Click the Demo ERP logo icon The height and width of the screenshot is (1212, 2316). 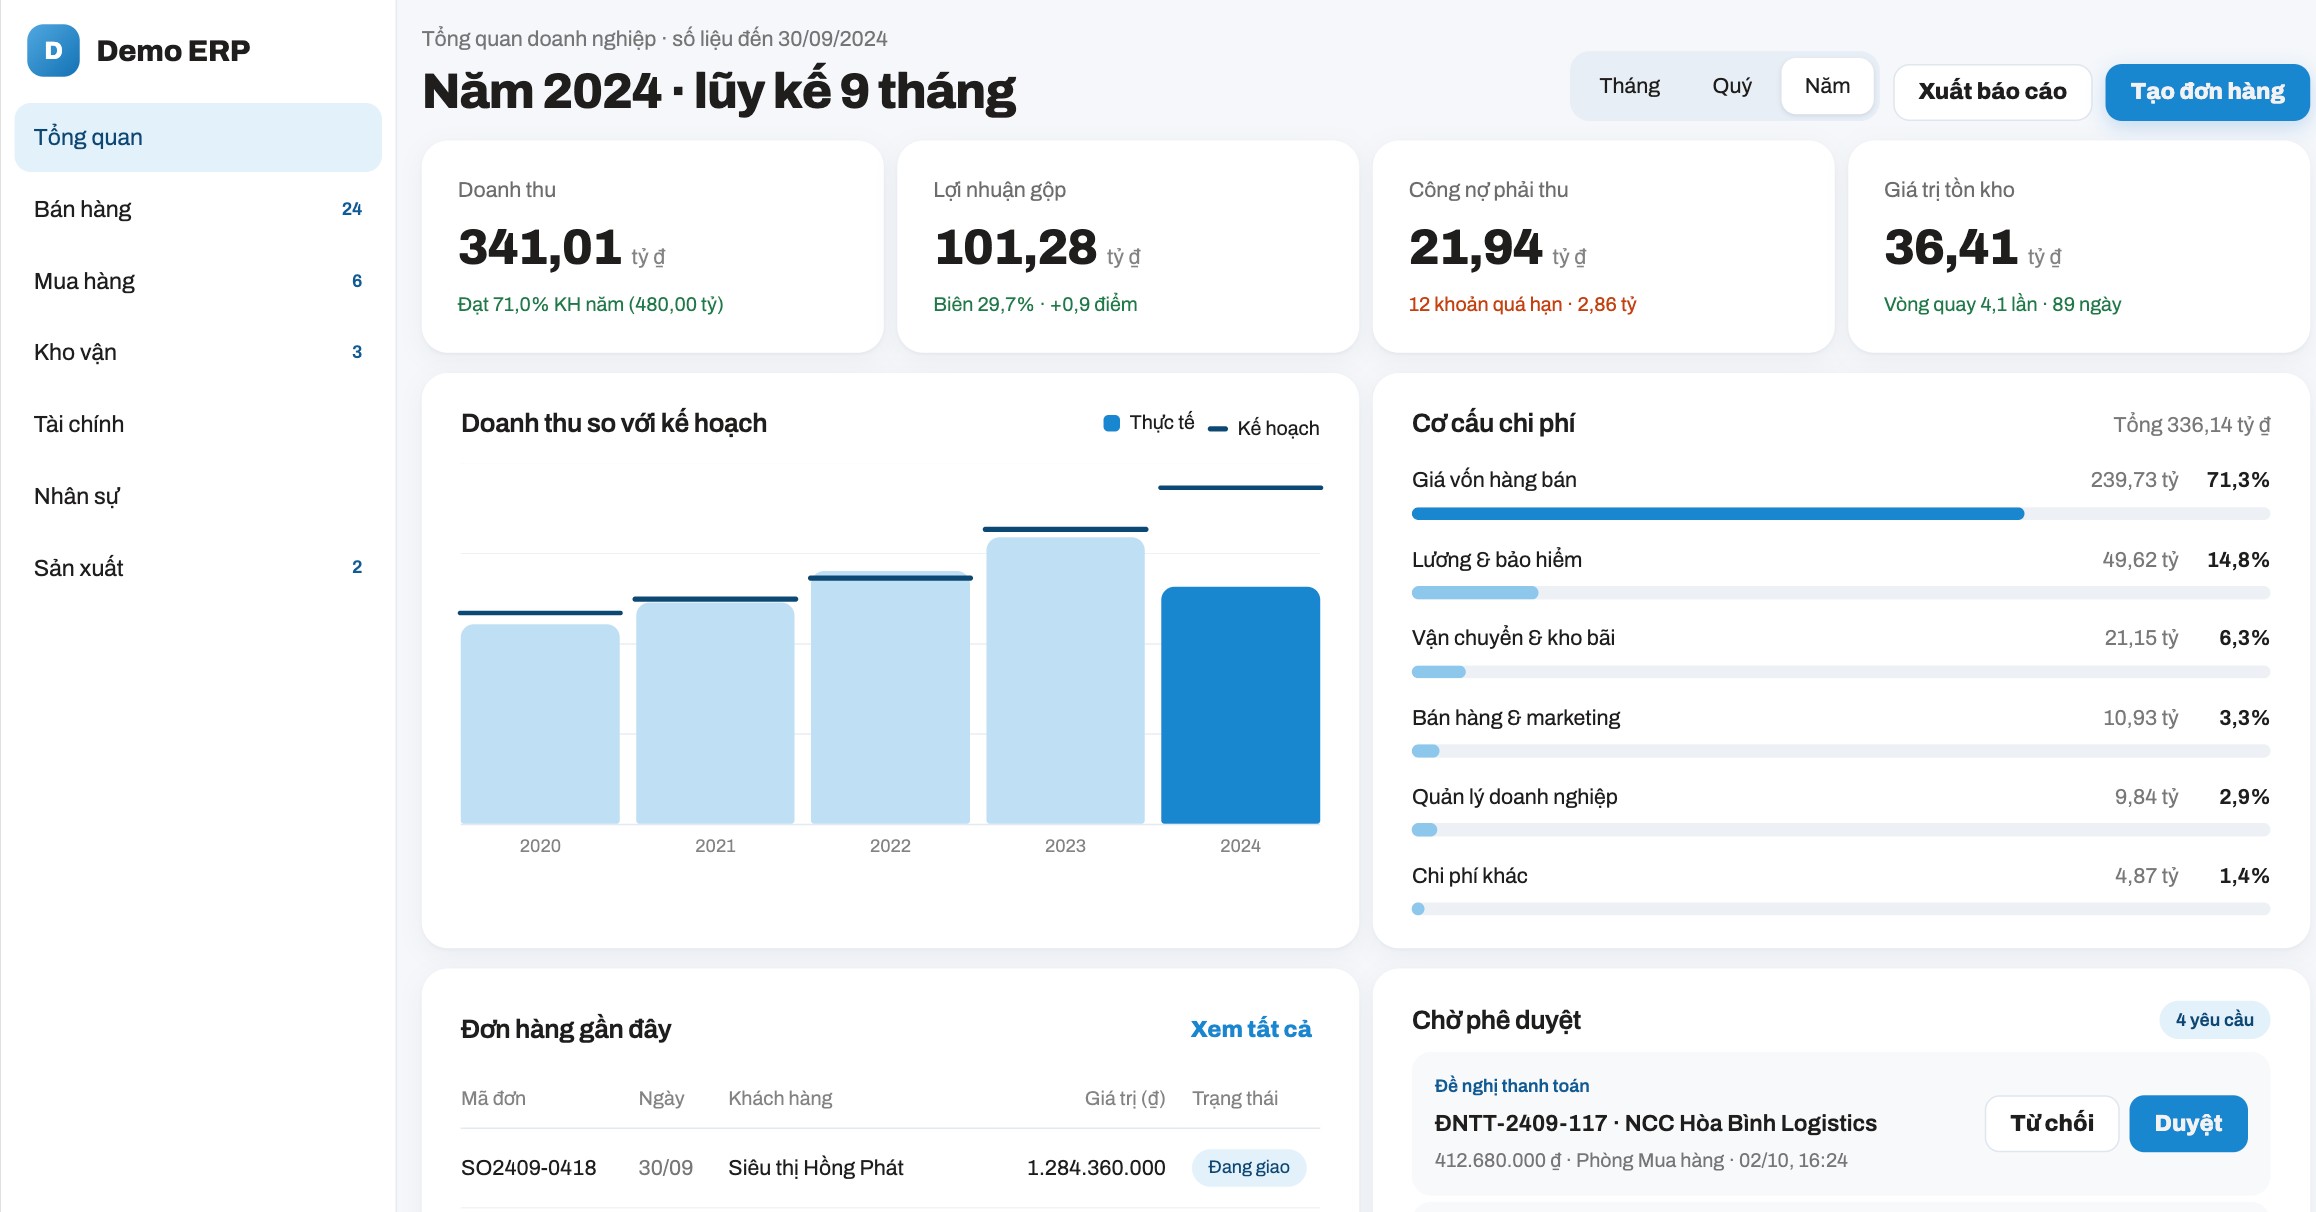click(53, 51)
